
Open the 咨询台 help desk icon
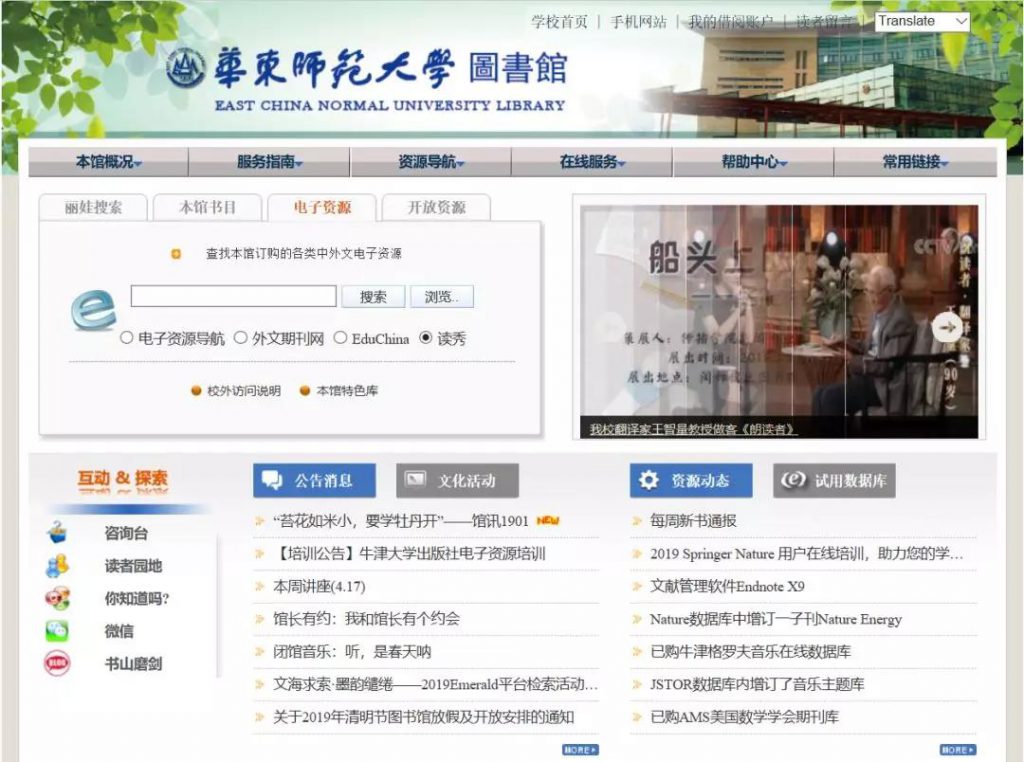coord(57,533)
